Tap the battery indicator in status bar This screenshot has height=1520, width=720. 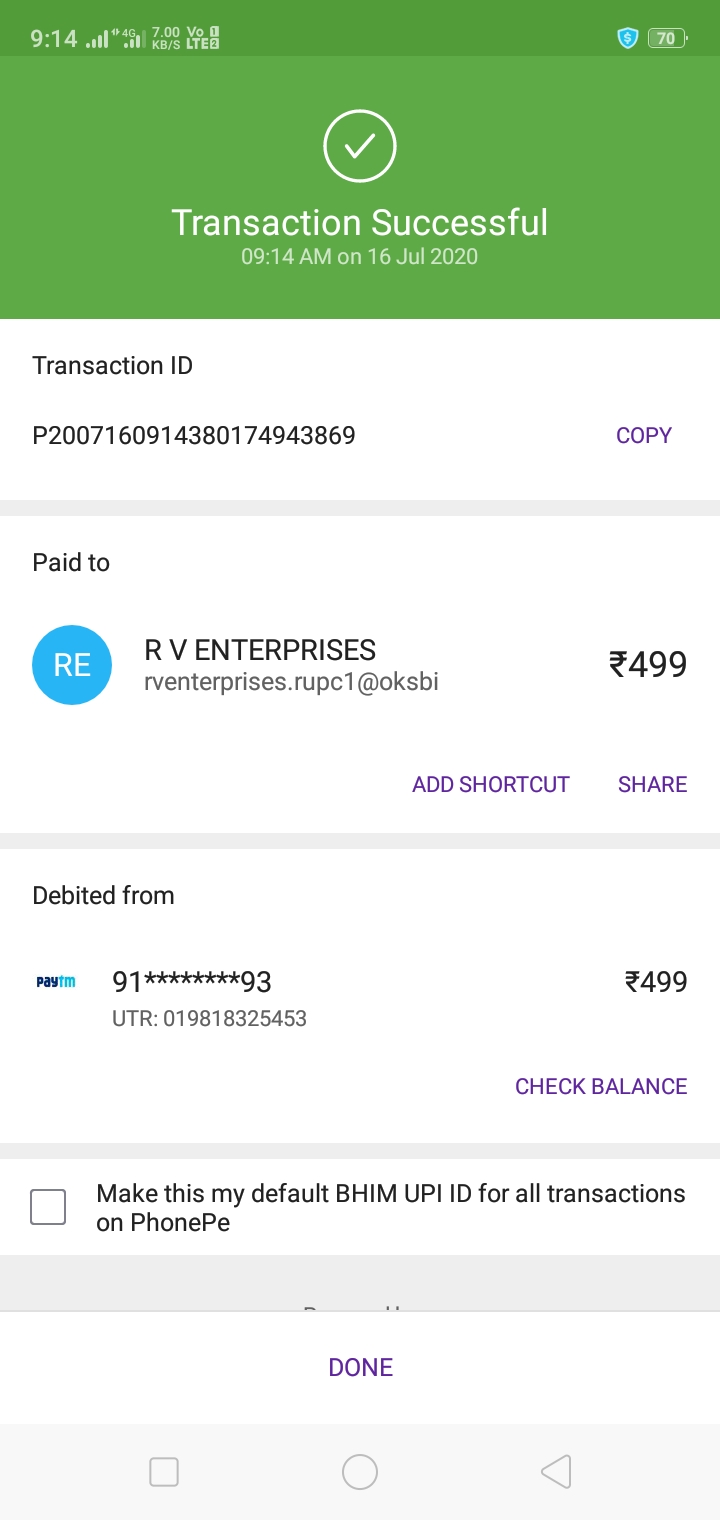tap(667, 39)
